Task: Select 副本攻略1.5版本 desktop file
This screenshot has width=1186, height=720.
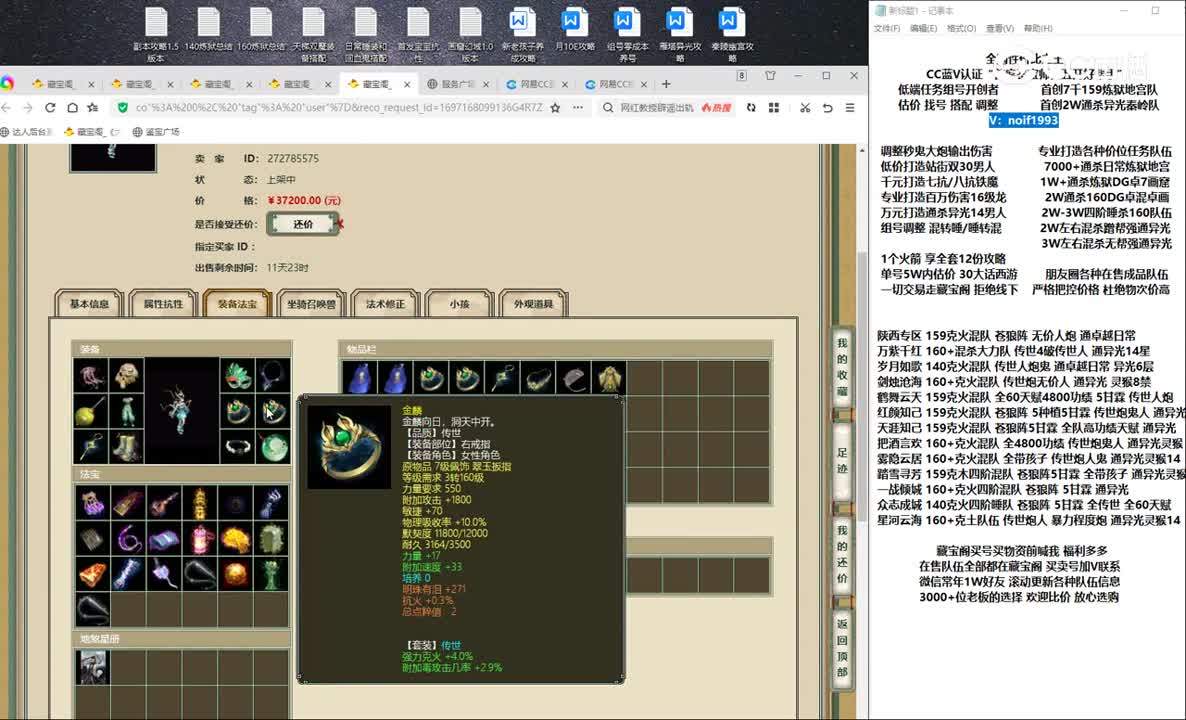Action: (156, 35)
